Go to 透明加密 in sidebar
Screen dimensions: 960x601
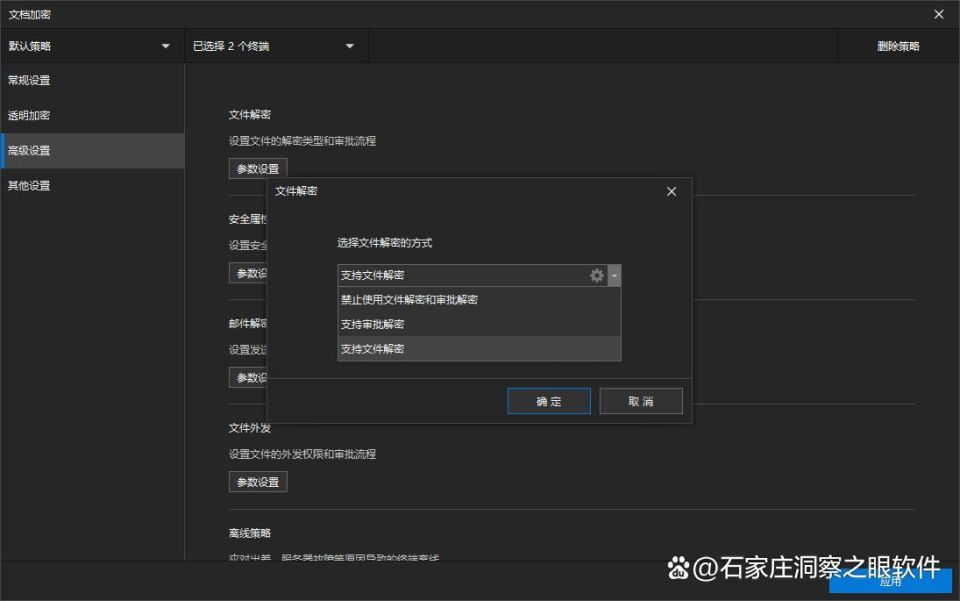[x=92, y=115]
